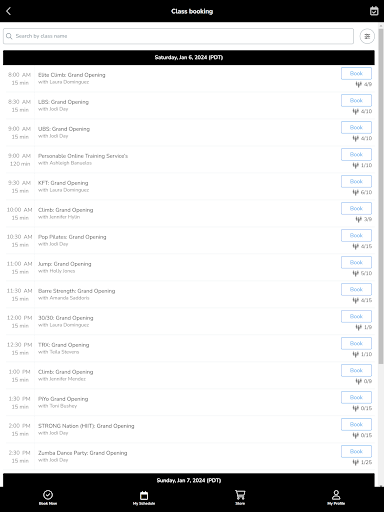Image resolution: width=384 pixels, height=512 pixels.
Task: Book the Elite Climb: Grand Opening class
Action: (x=356, y=73)
